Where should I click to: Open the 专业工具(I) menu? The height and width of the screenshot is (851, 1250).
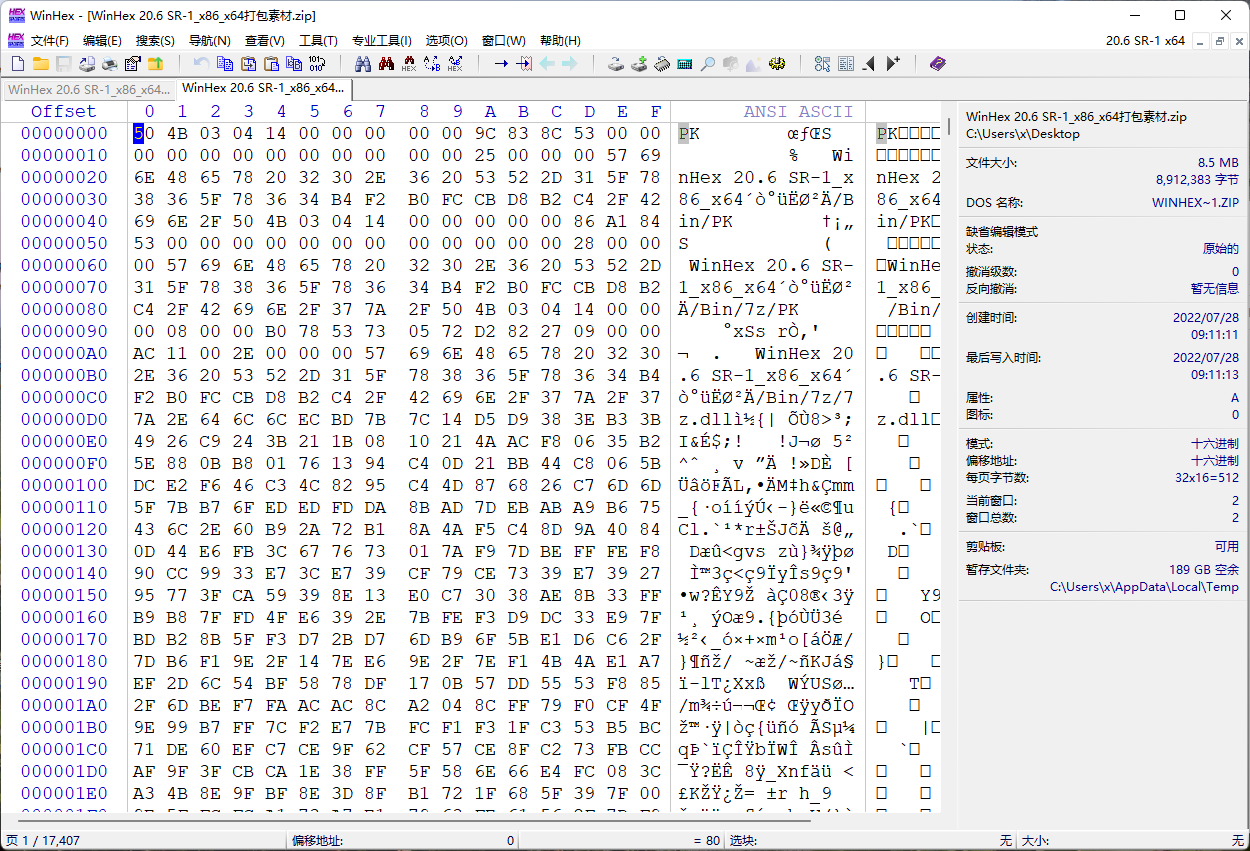[381, 41]
